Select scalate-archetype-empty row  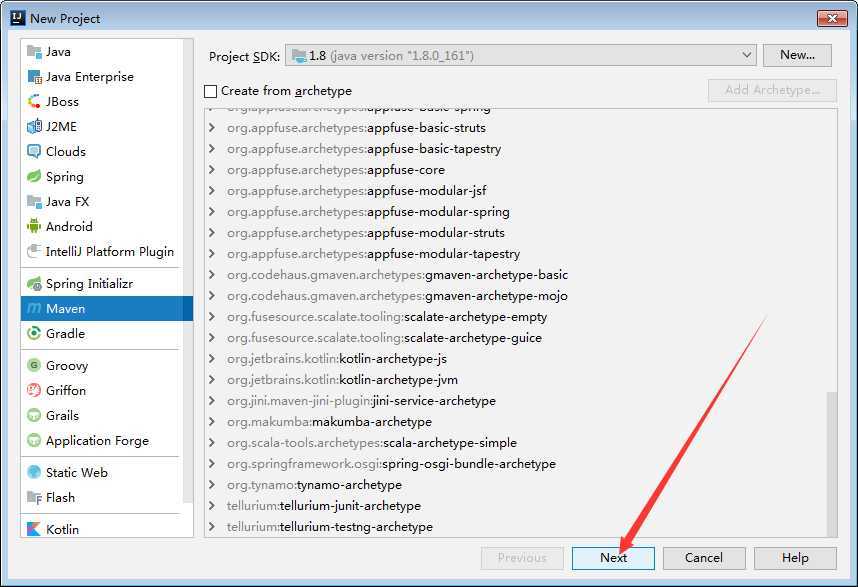coord(515,317)
